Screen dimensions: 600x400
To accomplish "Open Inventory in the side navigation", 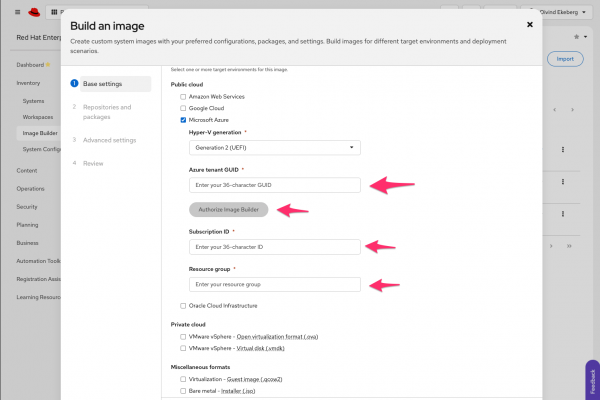I will (28, 83).
